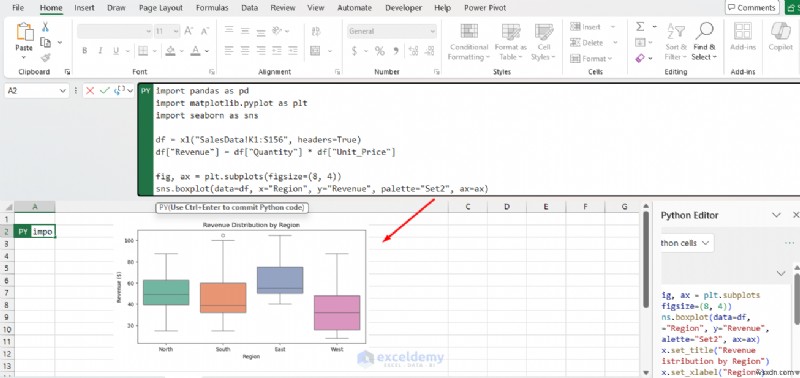The image size is (800, 378).
Task: Click in the Python formula bar code
Action: pos(477,140)
